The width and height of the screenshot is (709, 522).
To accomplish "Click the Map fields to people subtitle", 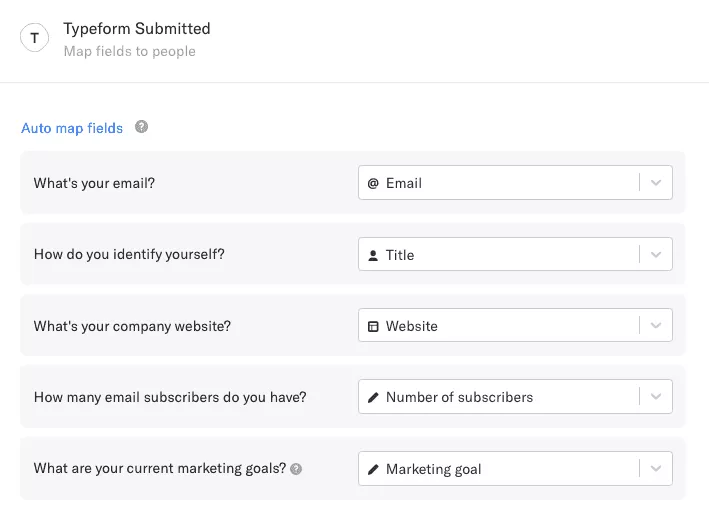I will click(130, 52).
